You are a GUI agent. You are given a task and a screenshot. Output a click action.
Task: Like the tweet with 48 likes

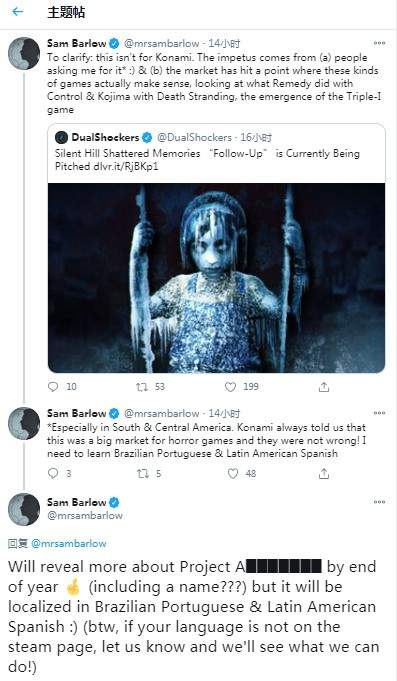pos(233,473)
